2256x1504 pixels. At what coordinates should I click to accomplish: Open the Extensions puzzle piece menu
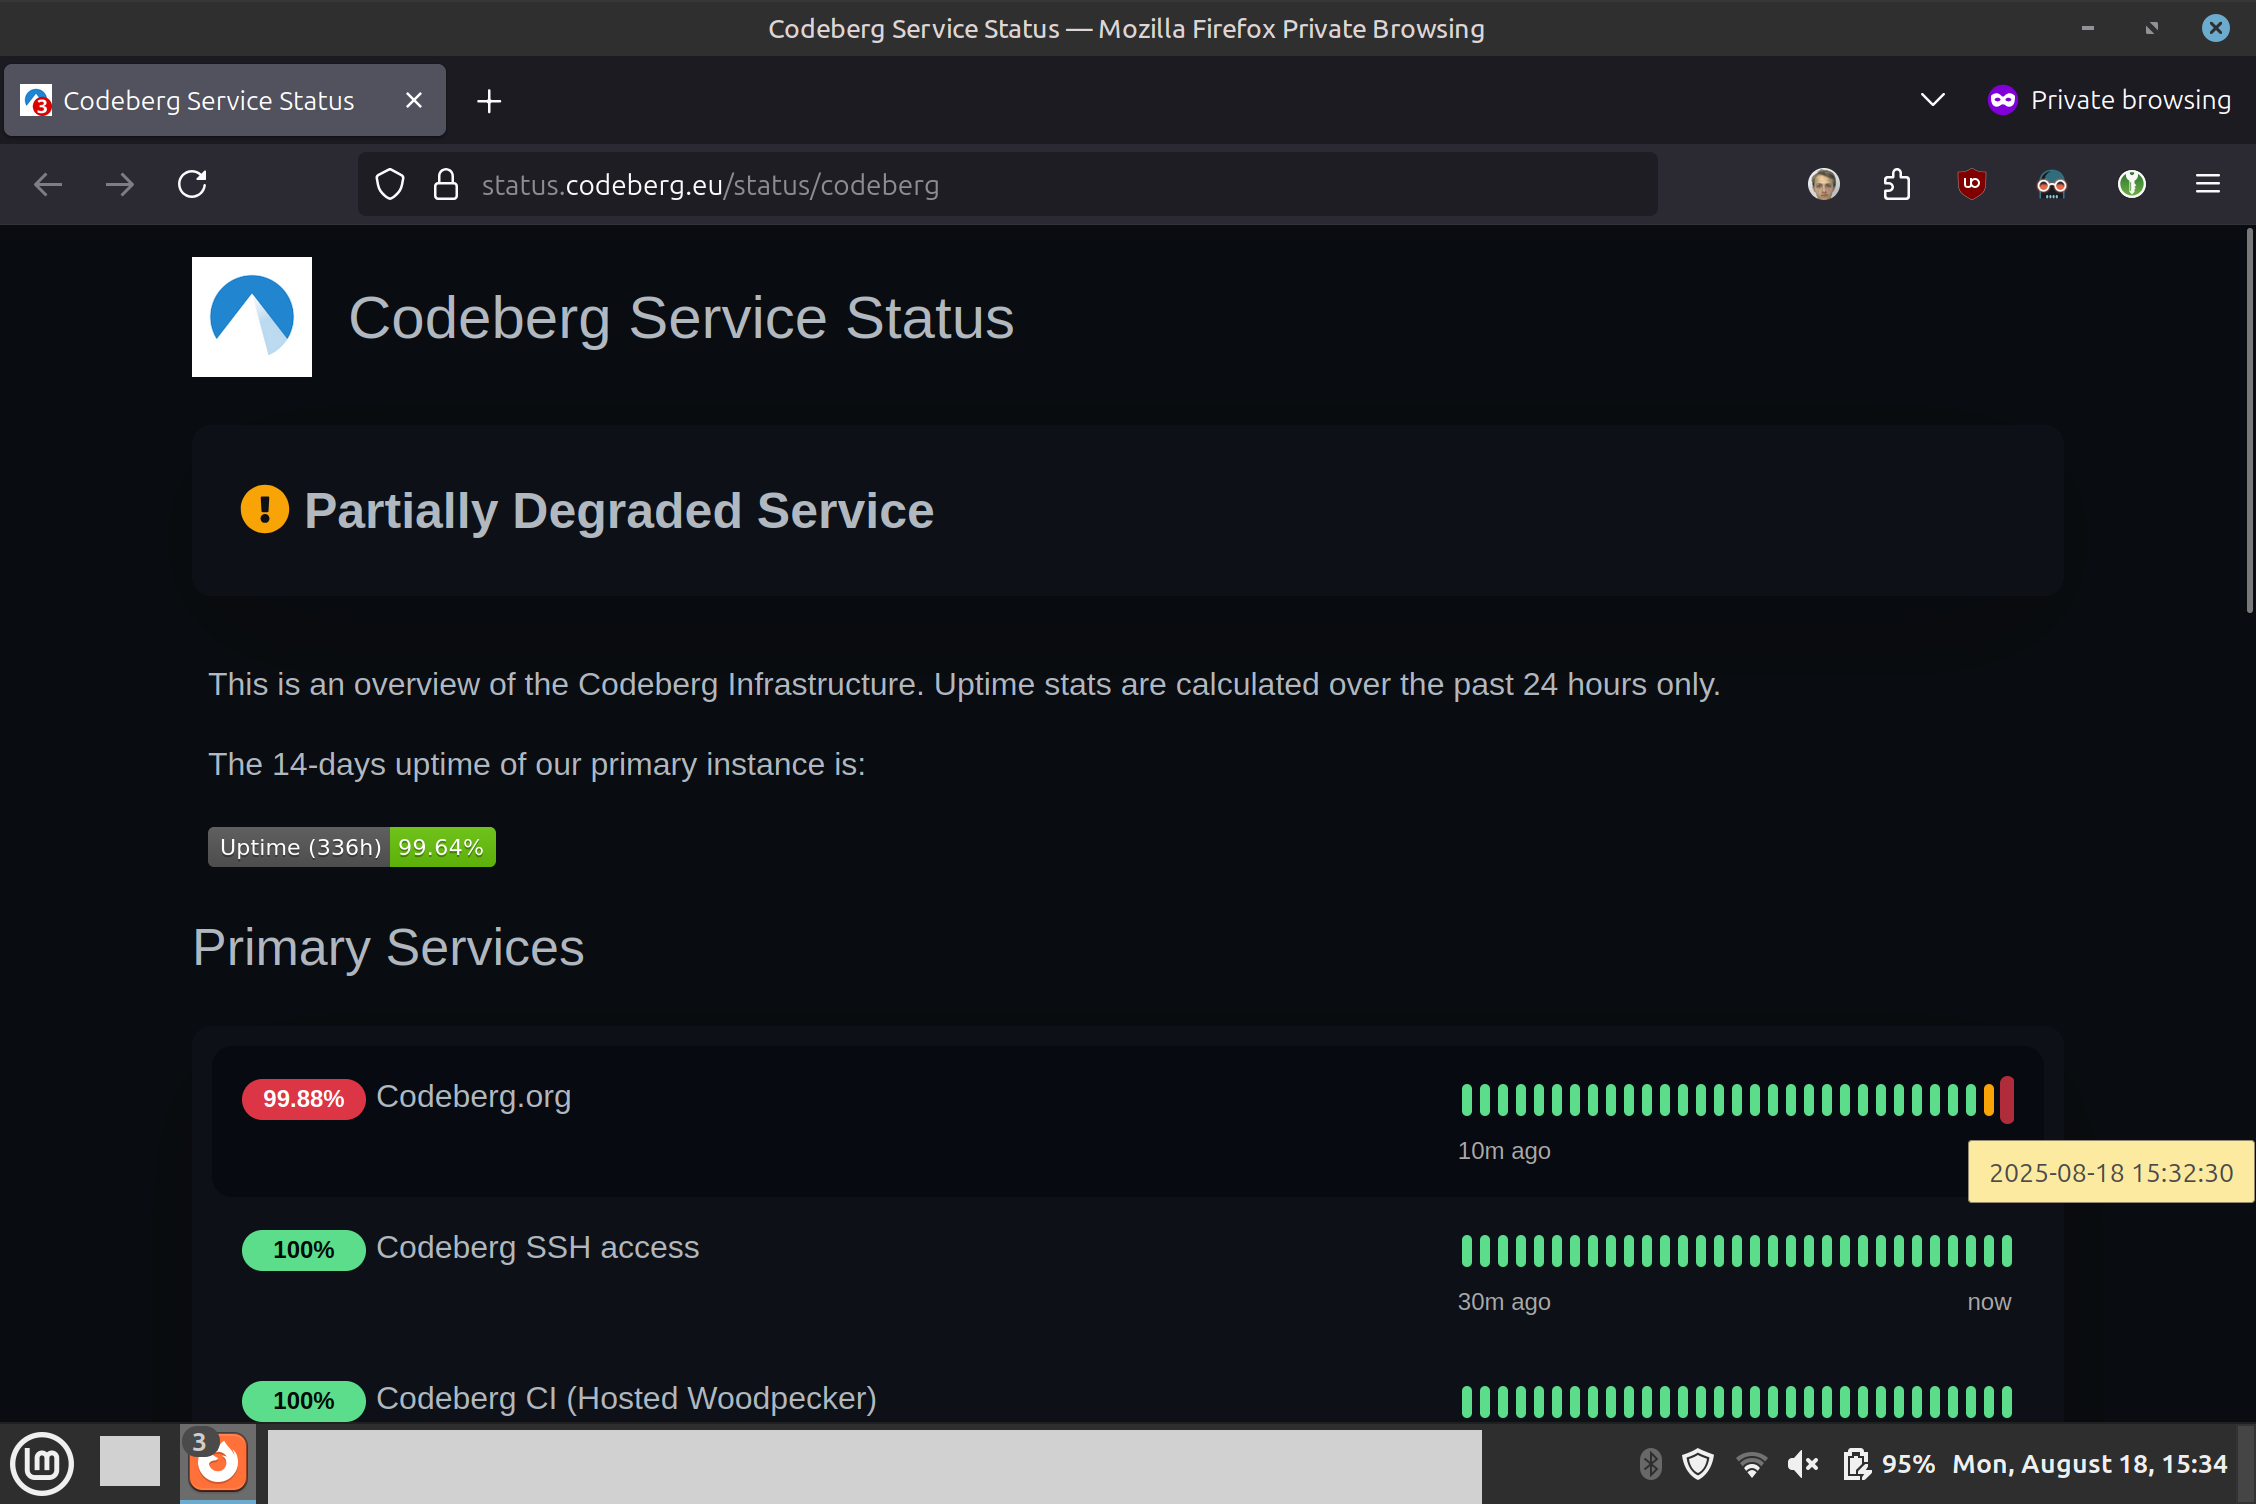1896,184
